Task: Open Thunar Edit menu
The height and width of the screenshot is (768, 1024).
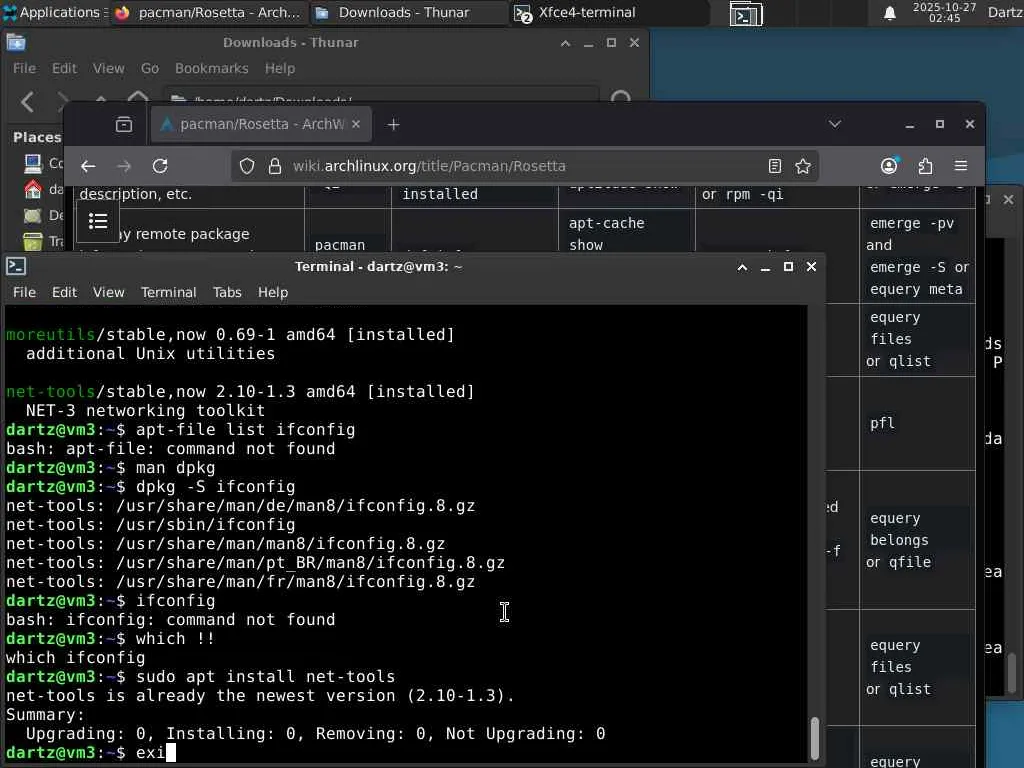Action: (x=64, y=68)
